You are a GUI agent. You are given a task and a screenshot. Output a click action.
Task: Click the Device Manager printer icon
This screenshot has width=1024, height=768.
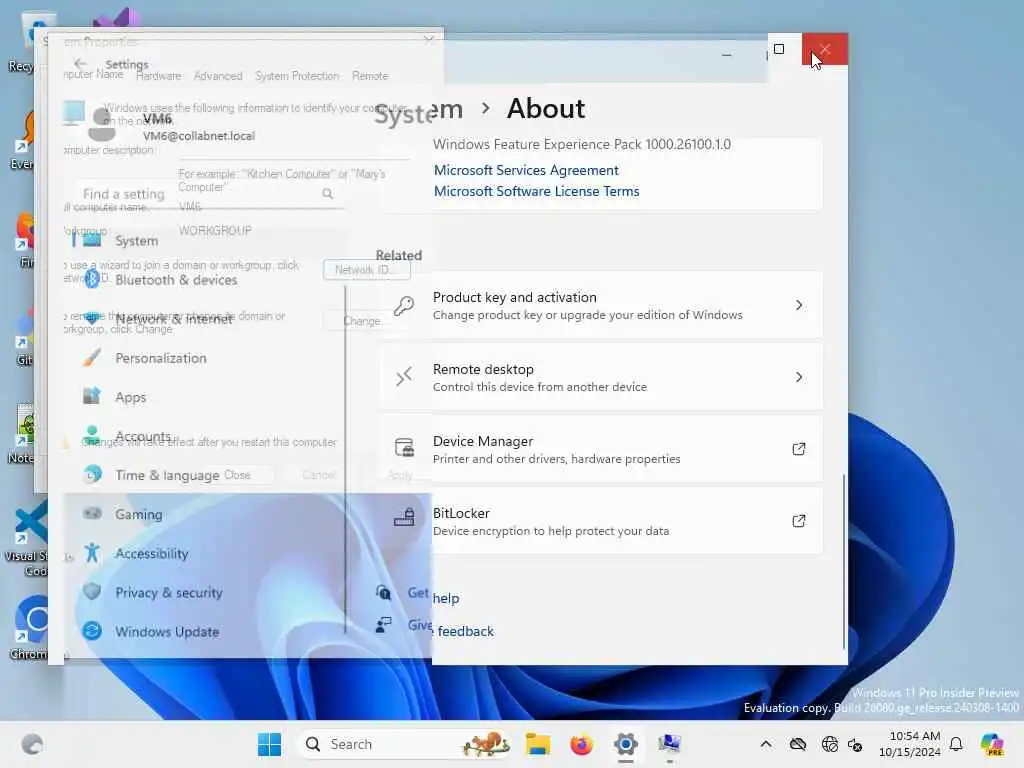(x=404, y=448)
